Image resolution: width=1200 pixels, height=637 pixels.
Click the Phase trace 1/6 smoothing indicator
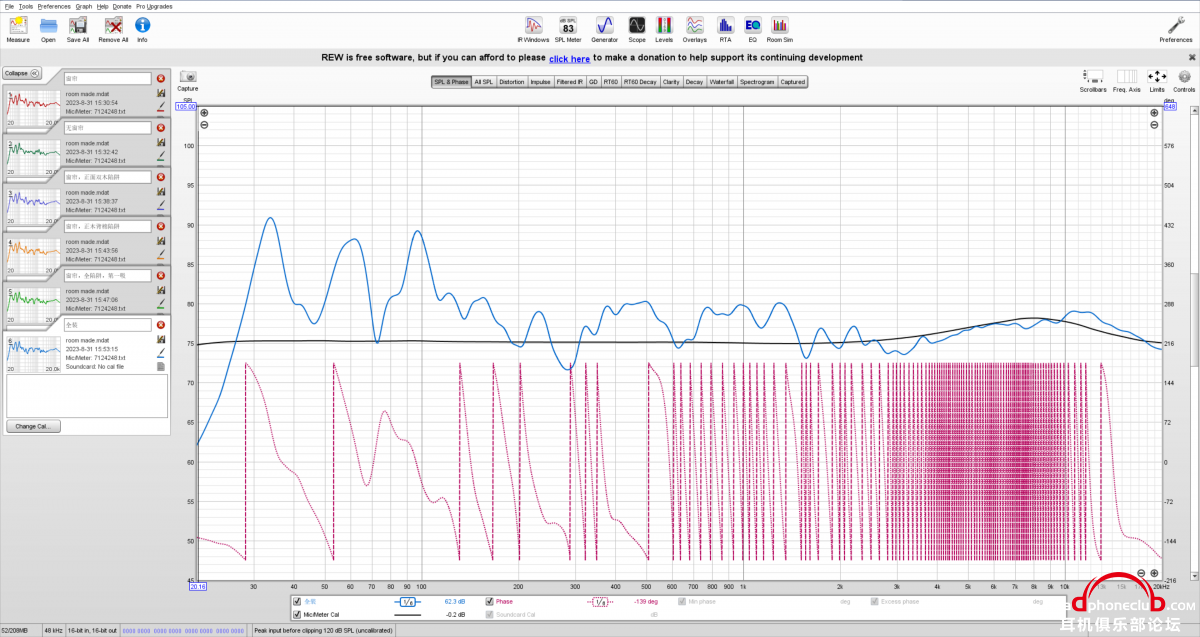[600, 602]
